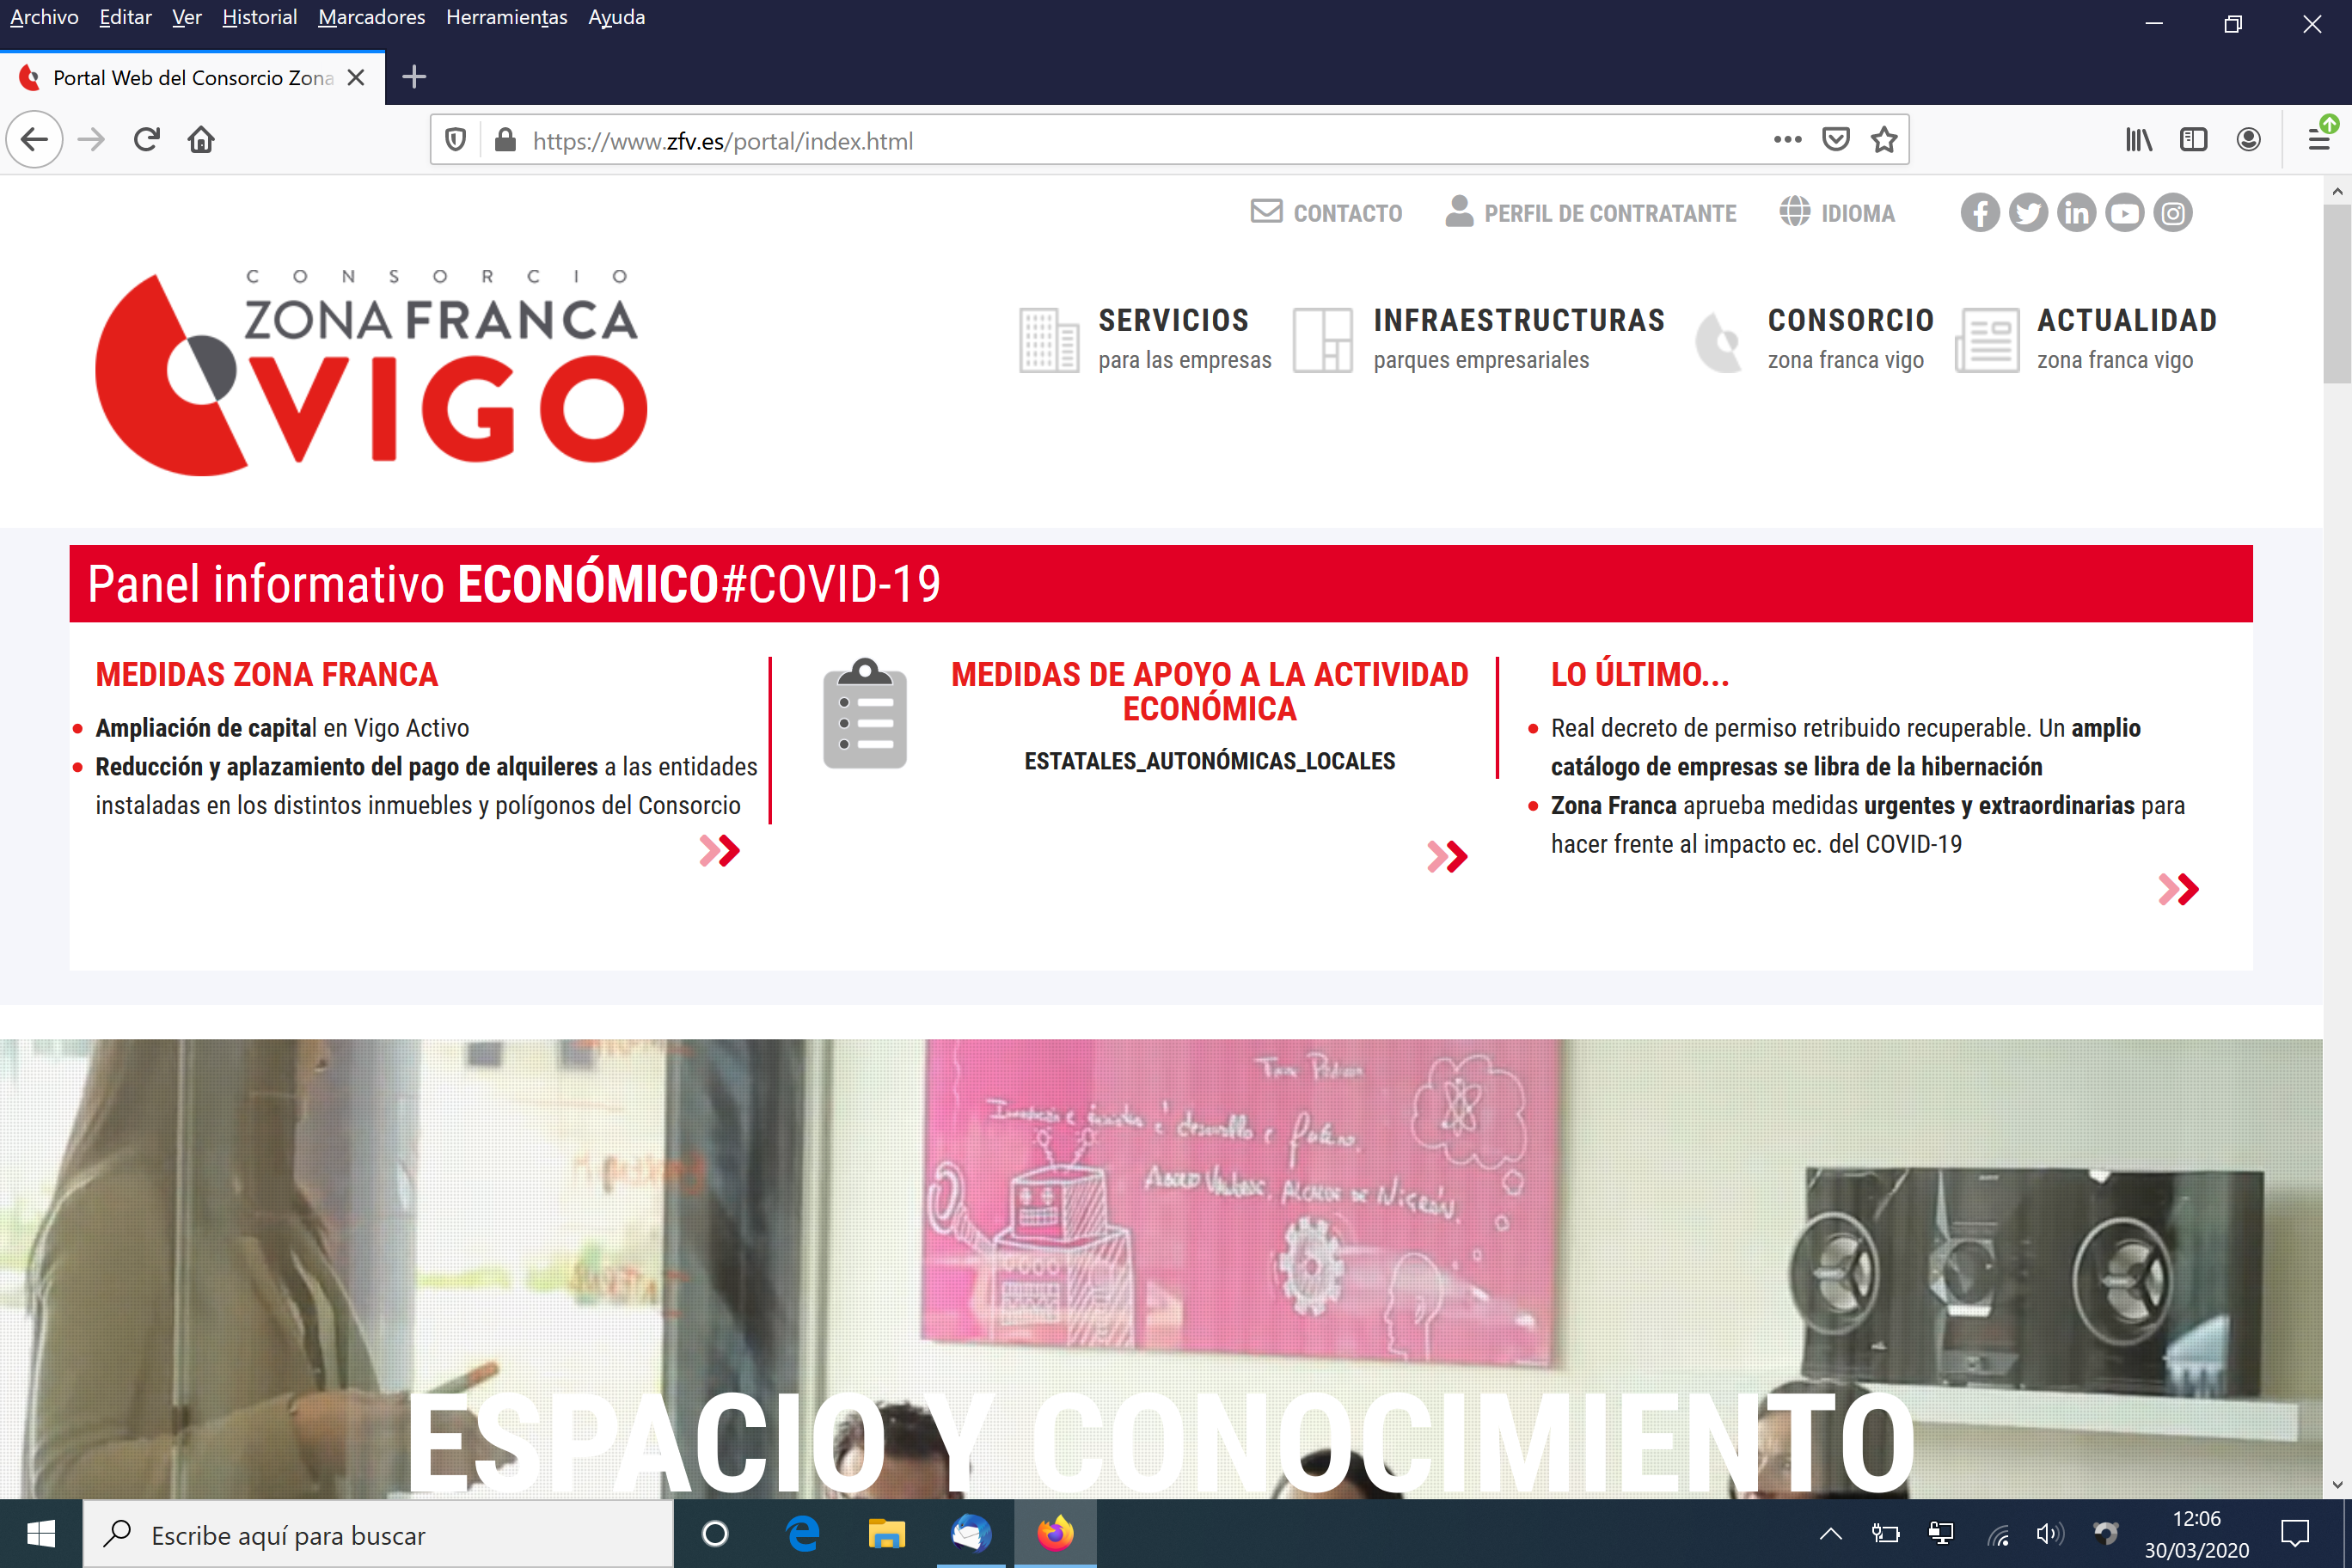The image size is (2352, 1568).
Task: Open the Twitter social icon
Action: (2028, 213)
